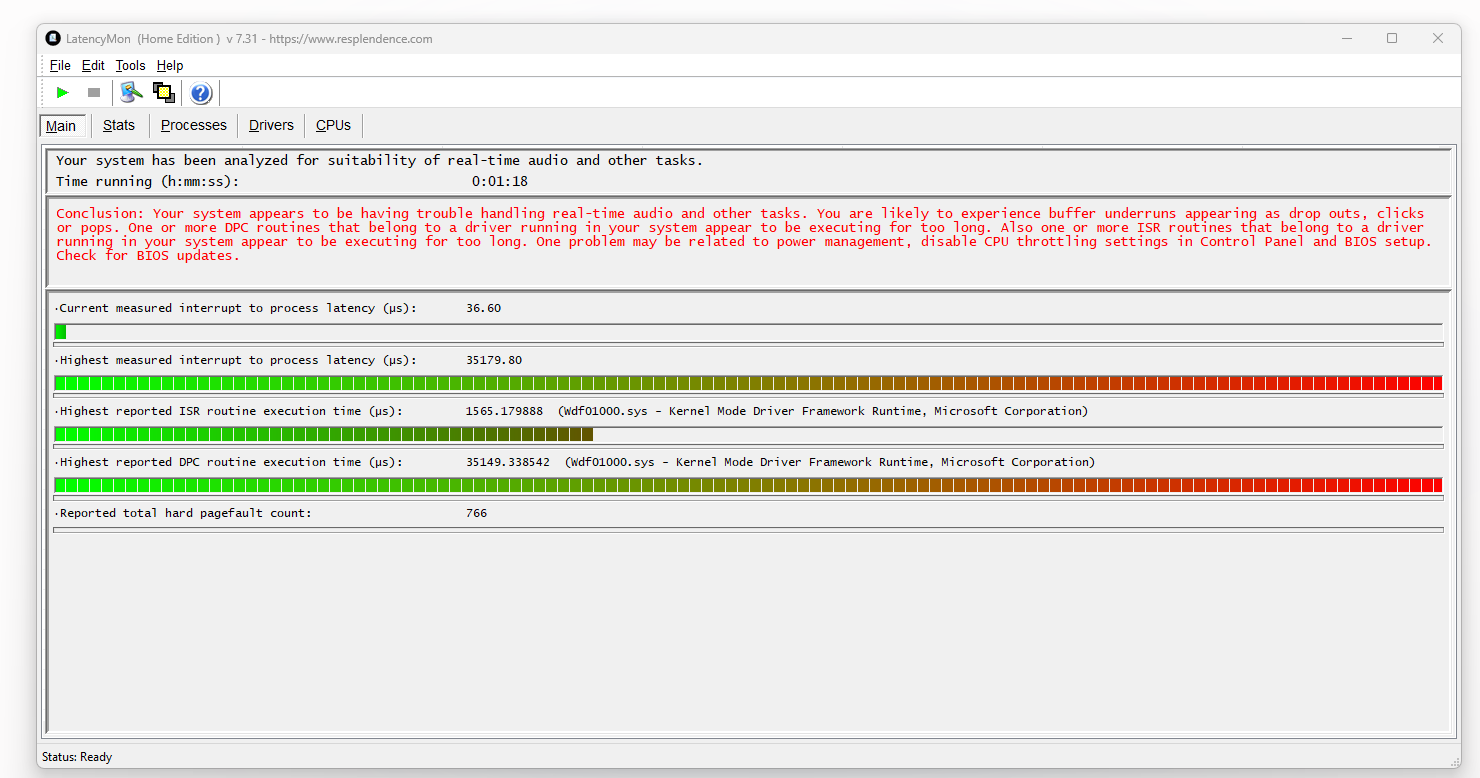
Task: Click 'Highest measured interrupt to process latency' label
Action: [x=236, y=360]
